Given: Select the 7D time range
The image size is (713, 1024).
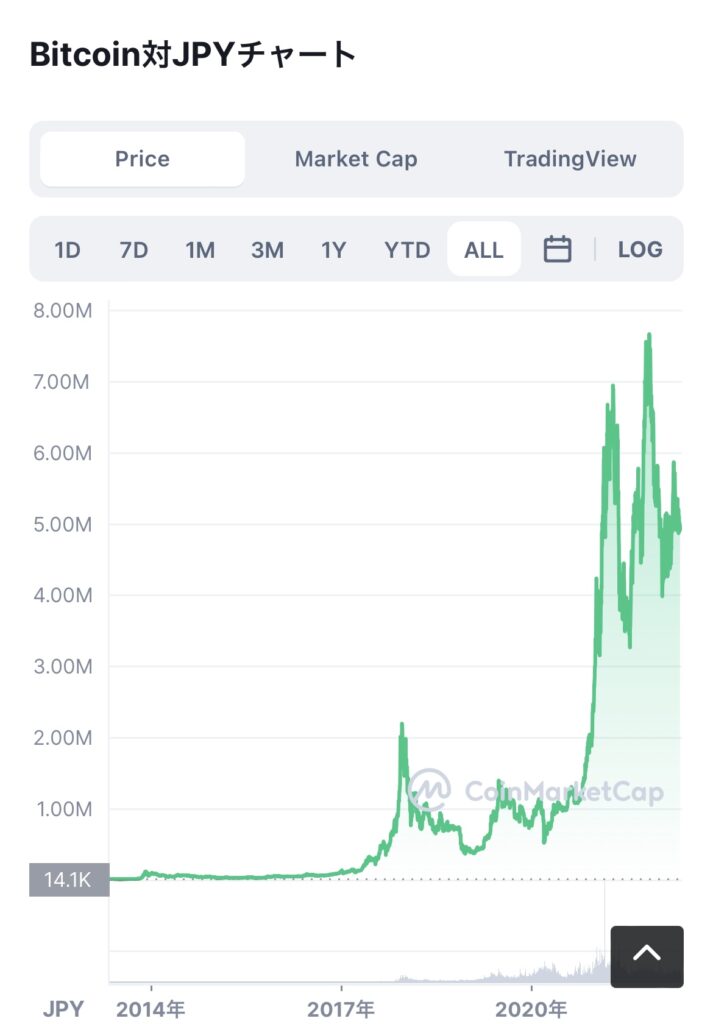Looking at the screenshot, I should pyautogui.click(x=133, y=249).
